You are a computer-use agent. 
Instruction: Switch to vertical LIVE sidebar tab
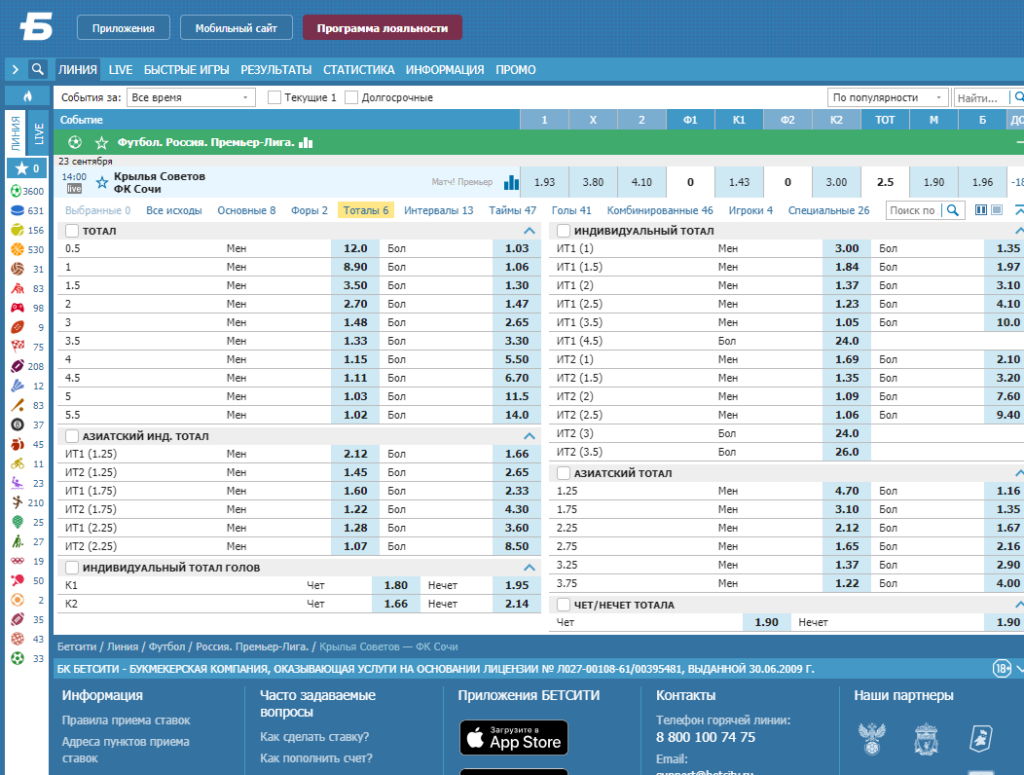tap(39, 133)
